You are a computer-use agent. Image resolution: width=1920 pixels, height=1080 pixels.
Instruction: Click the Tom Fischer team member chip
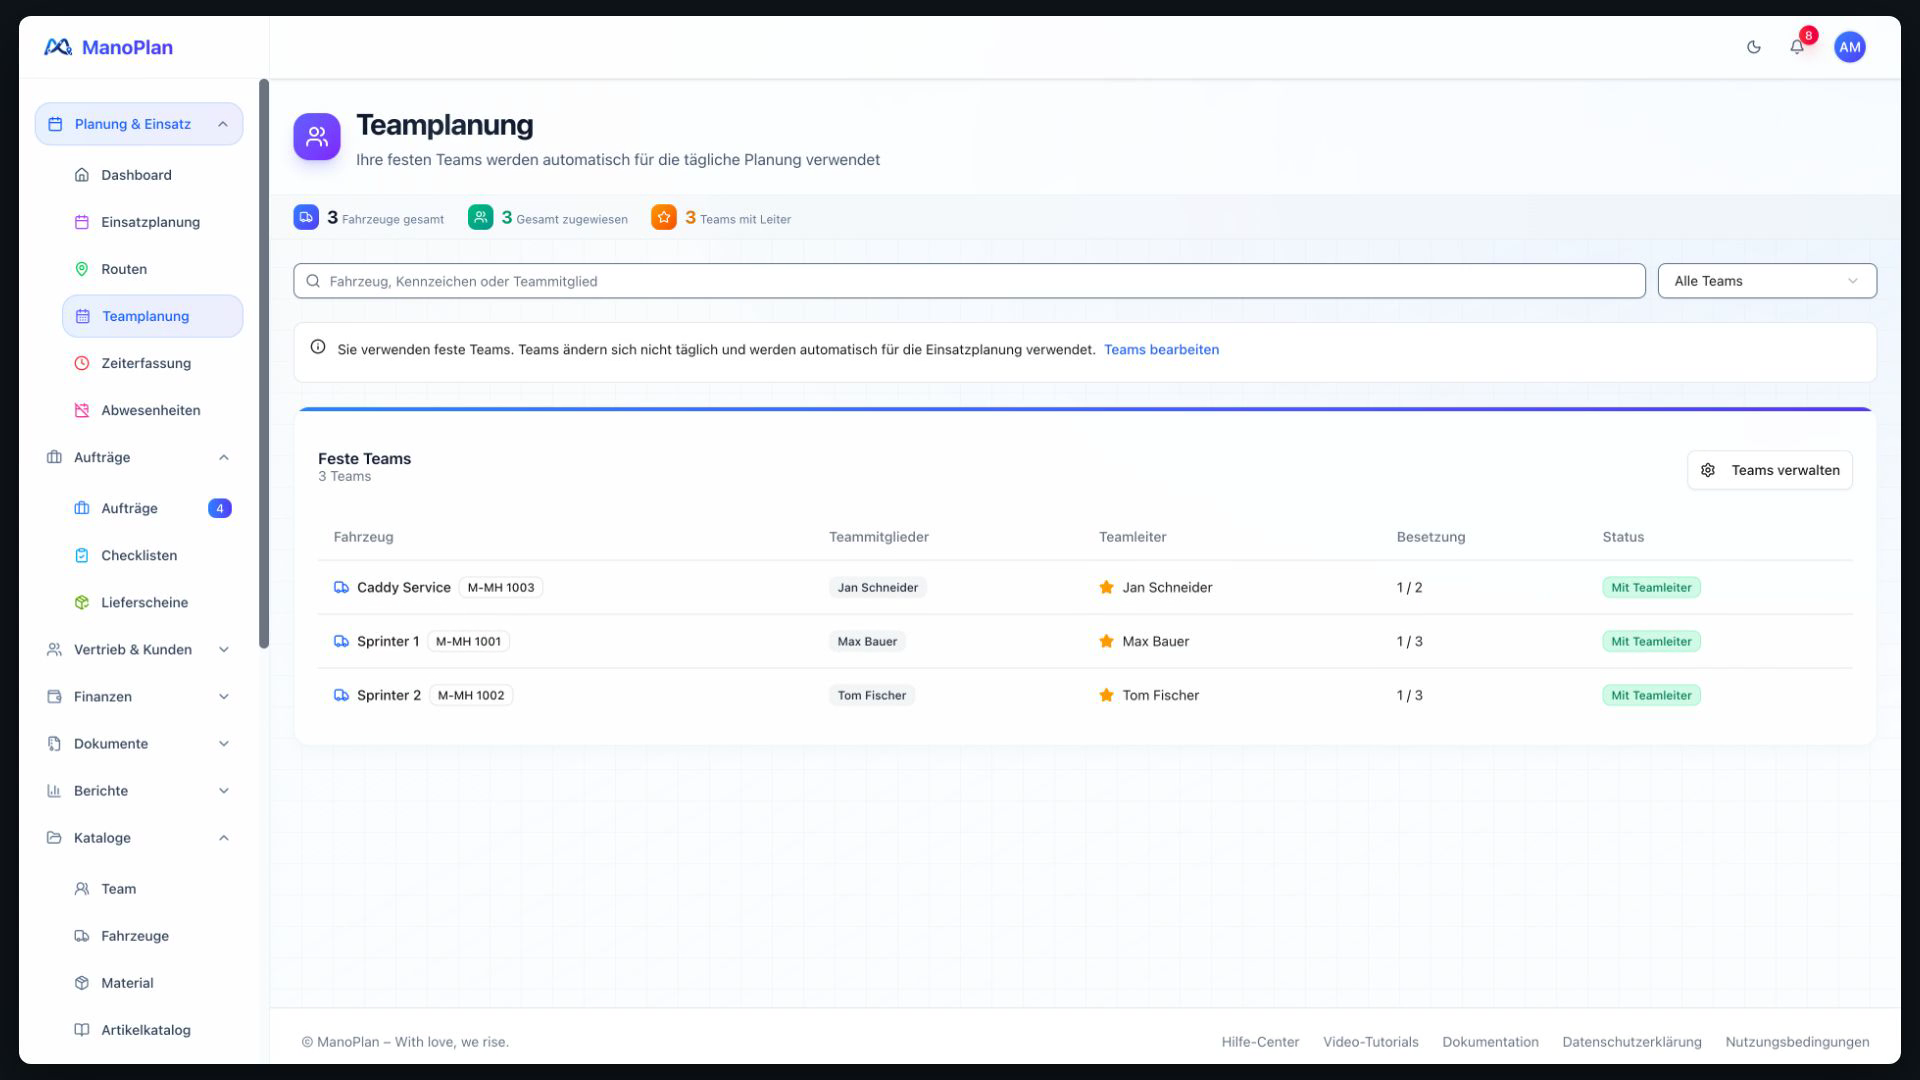pyautogui.click(x=871, y=695)
